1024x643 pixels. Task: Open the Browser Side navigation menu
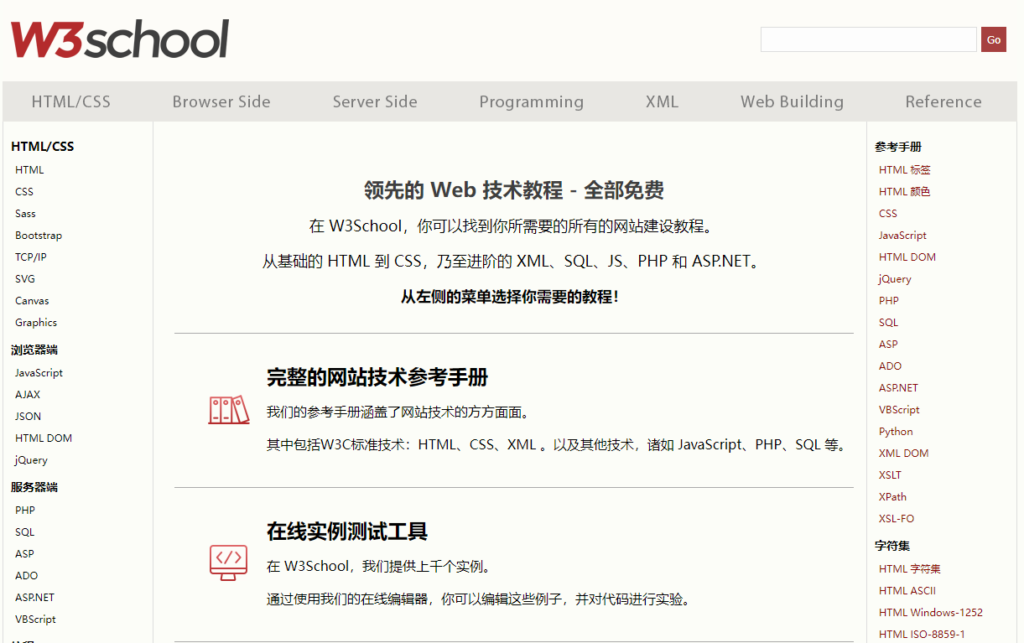221,101
